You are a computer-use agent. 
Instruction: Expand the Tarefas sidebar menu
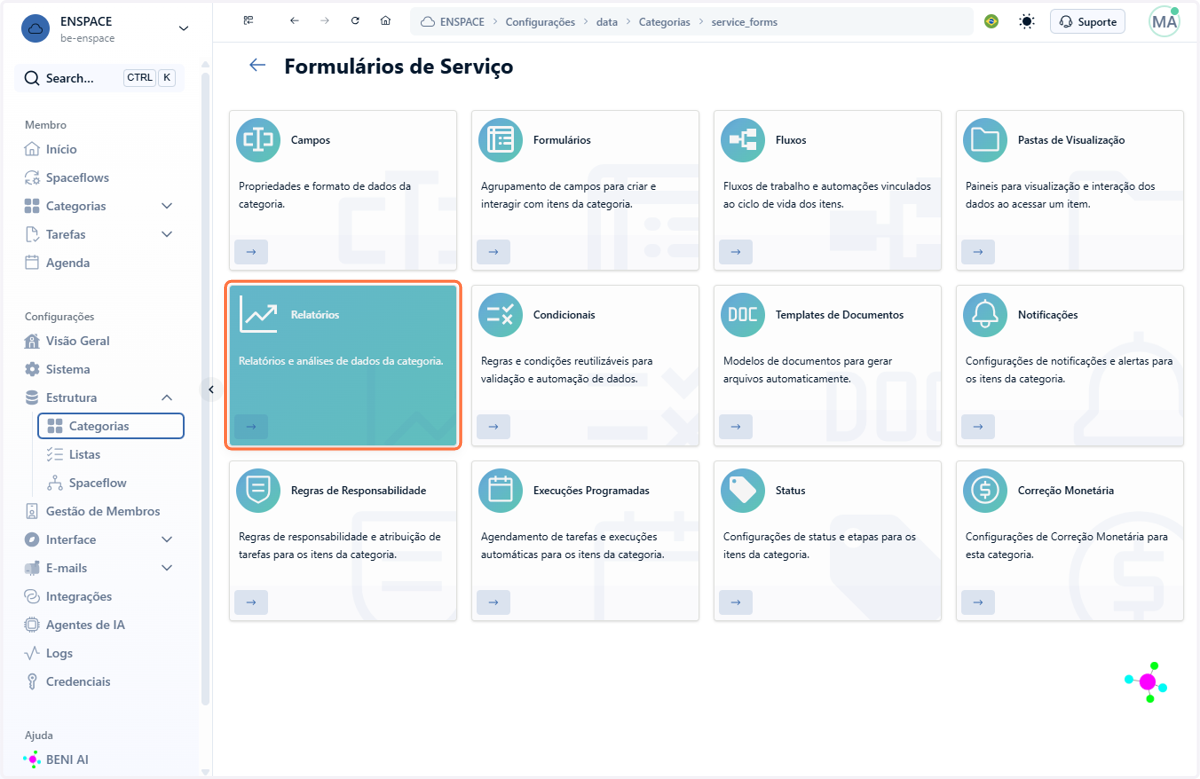coord(167,234)
